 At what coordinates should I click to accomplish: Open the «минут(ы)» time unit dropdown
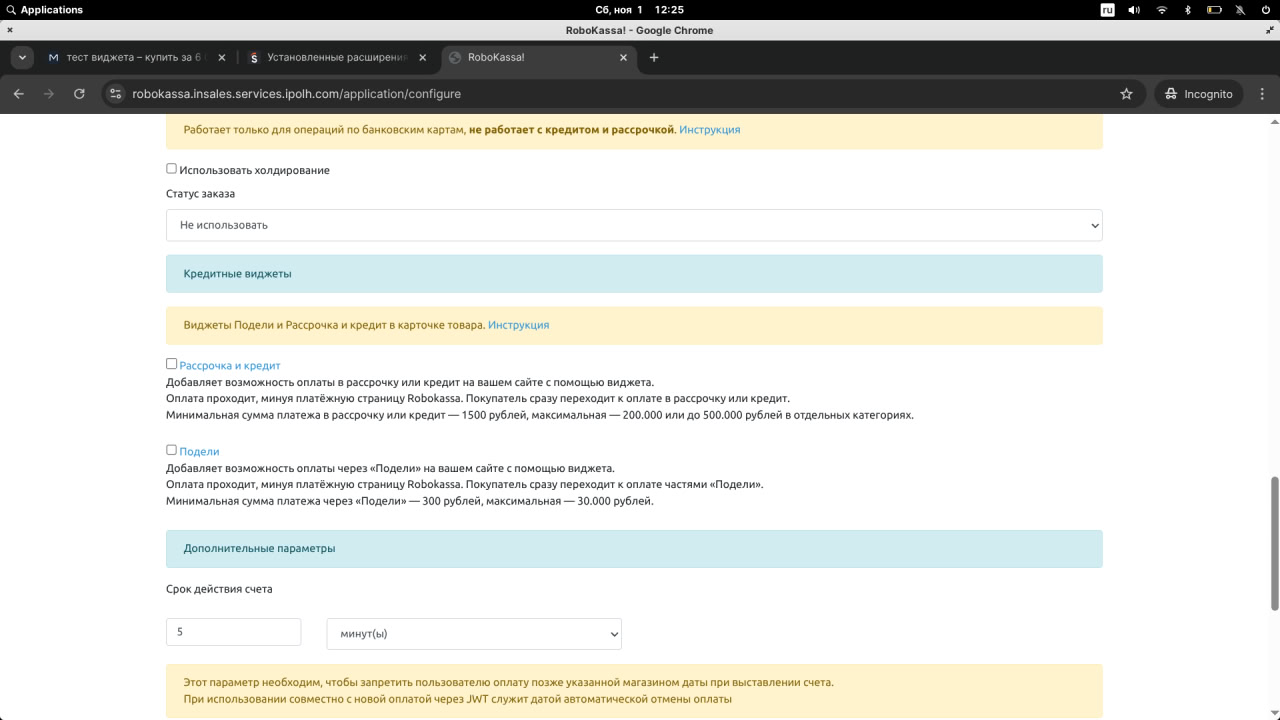point(474,634)
